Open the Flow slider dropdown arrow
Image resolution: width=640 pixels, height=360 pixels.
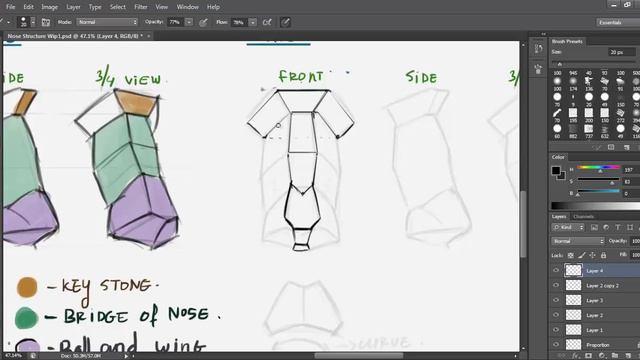tap(253, 22)
